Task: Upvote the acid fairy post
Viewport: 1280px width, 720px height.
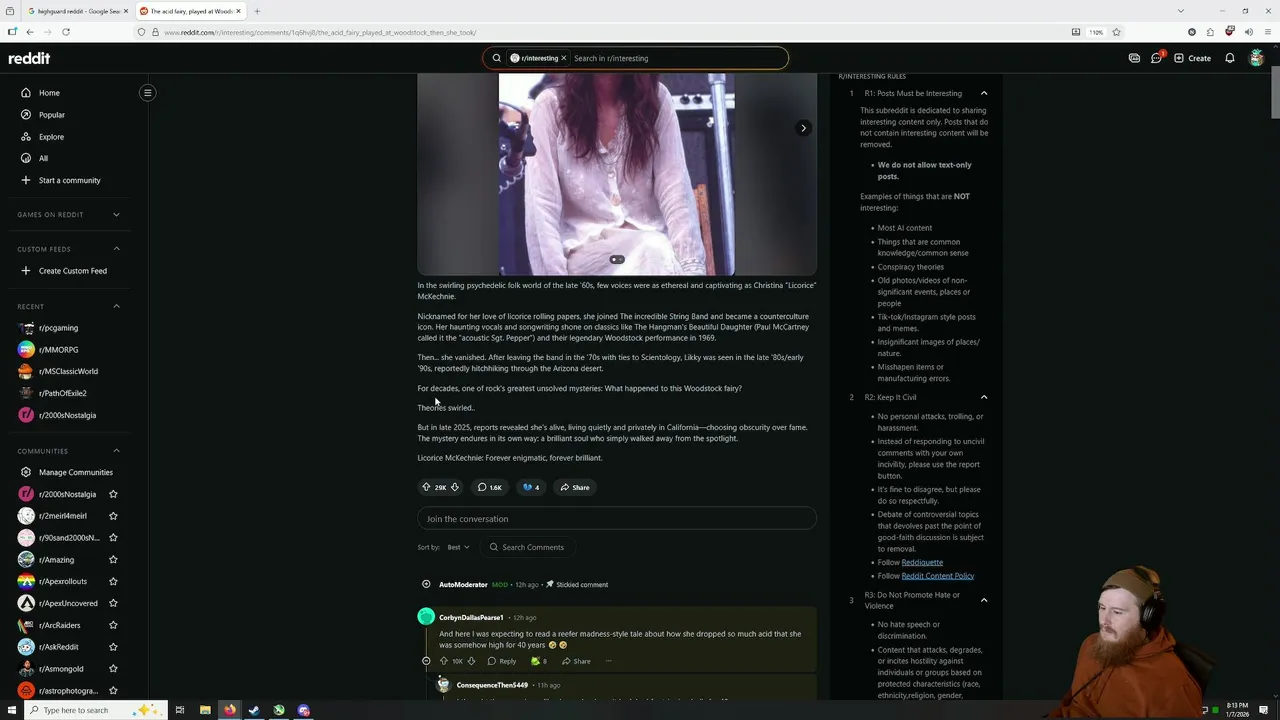Action: [427, 487]
